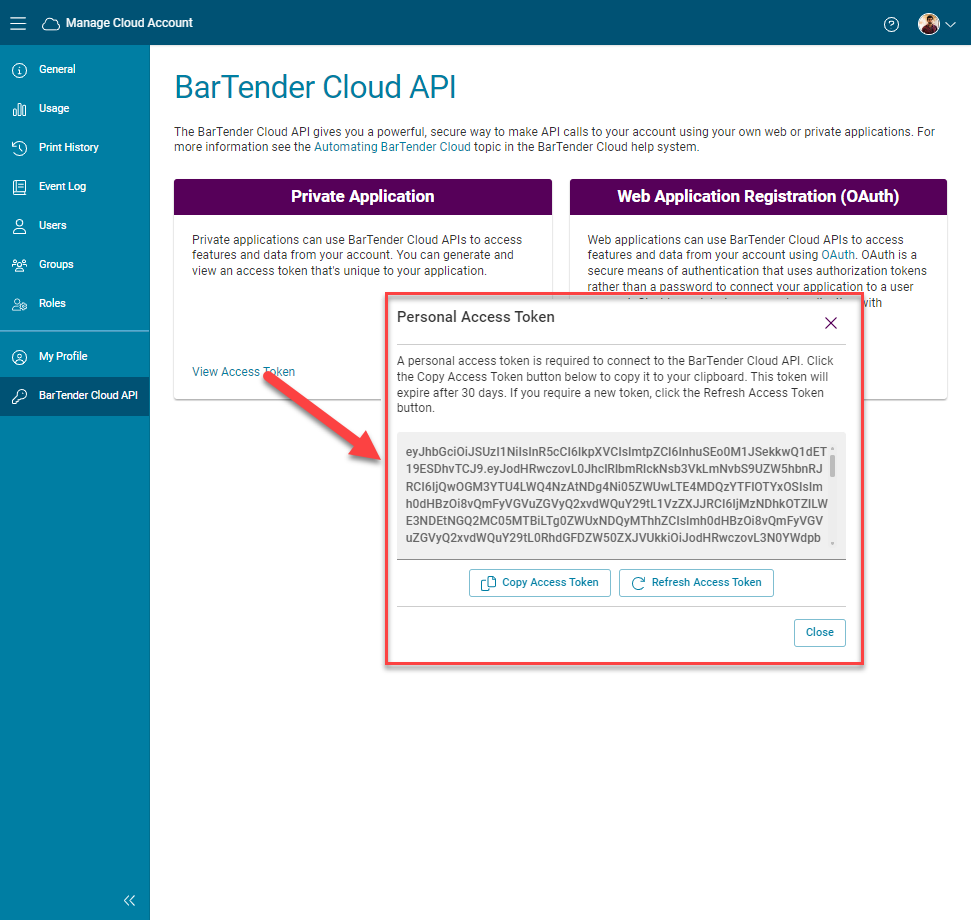
Task: Click the Refresh Access Token button
Action: [x=696, y=583]
